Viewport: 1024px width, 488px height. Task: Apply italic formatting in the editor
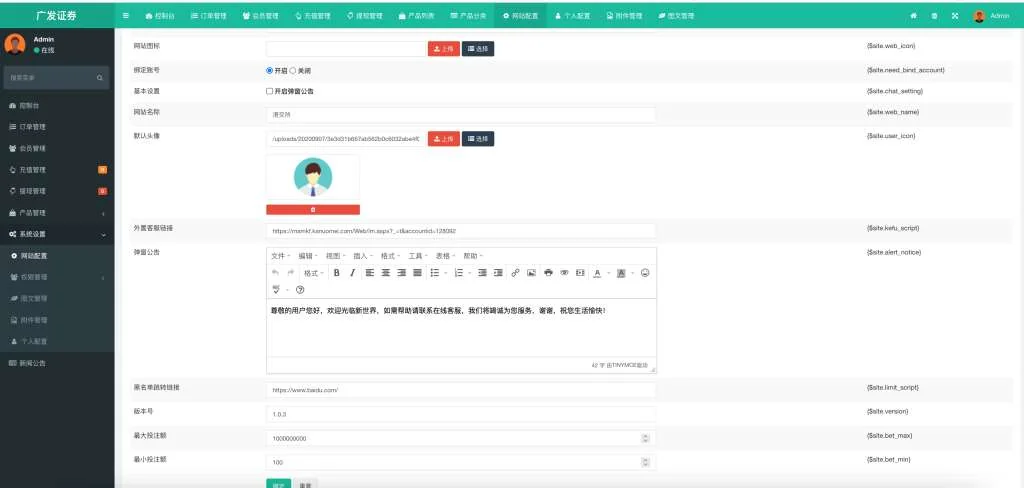coord(353,272)
